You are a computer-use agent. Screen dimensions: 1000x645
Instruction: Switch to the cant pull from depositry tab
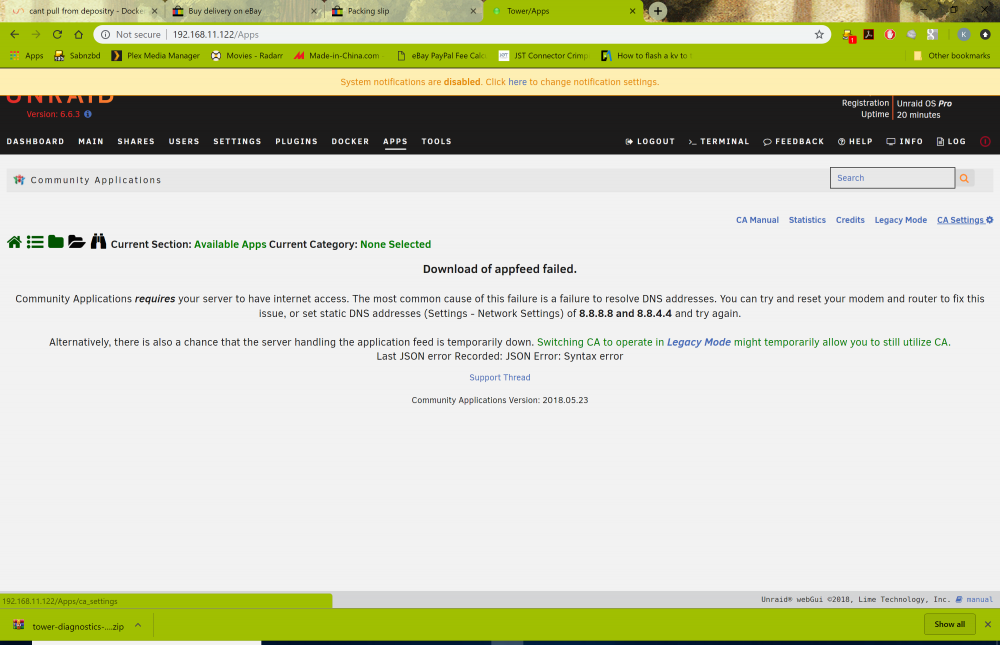[x=84, y=11]
